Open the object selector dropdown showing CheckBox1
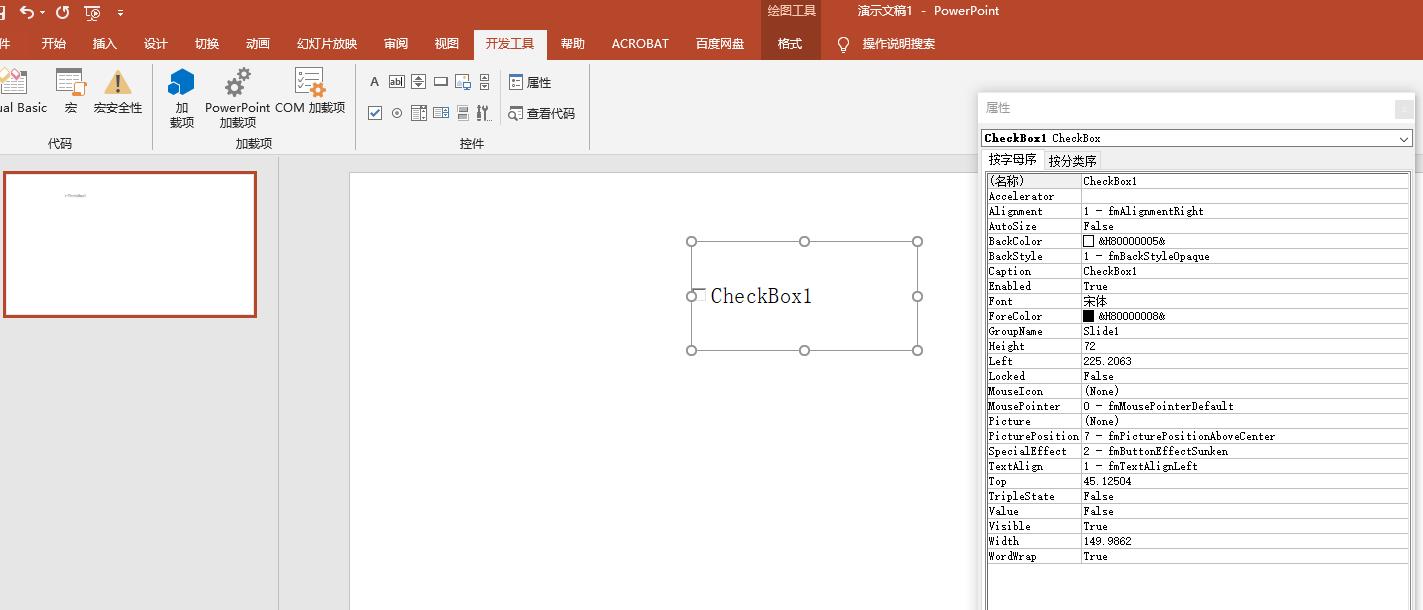This screenshot has width=1423, height=610. (1403, 138)
